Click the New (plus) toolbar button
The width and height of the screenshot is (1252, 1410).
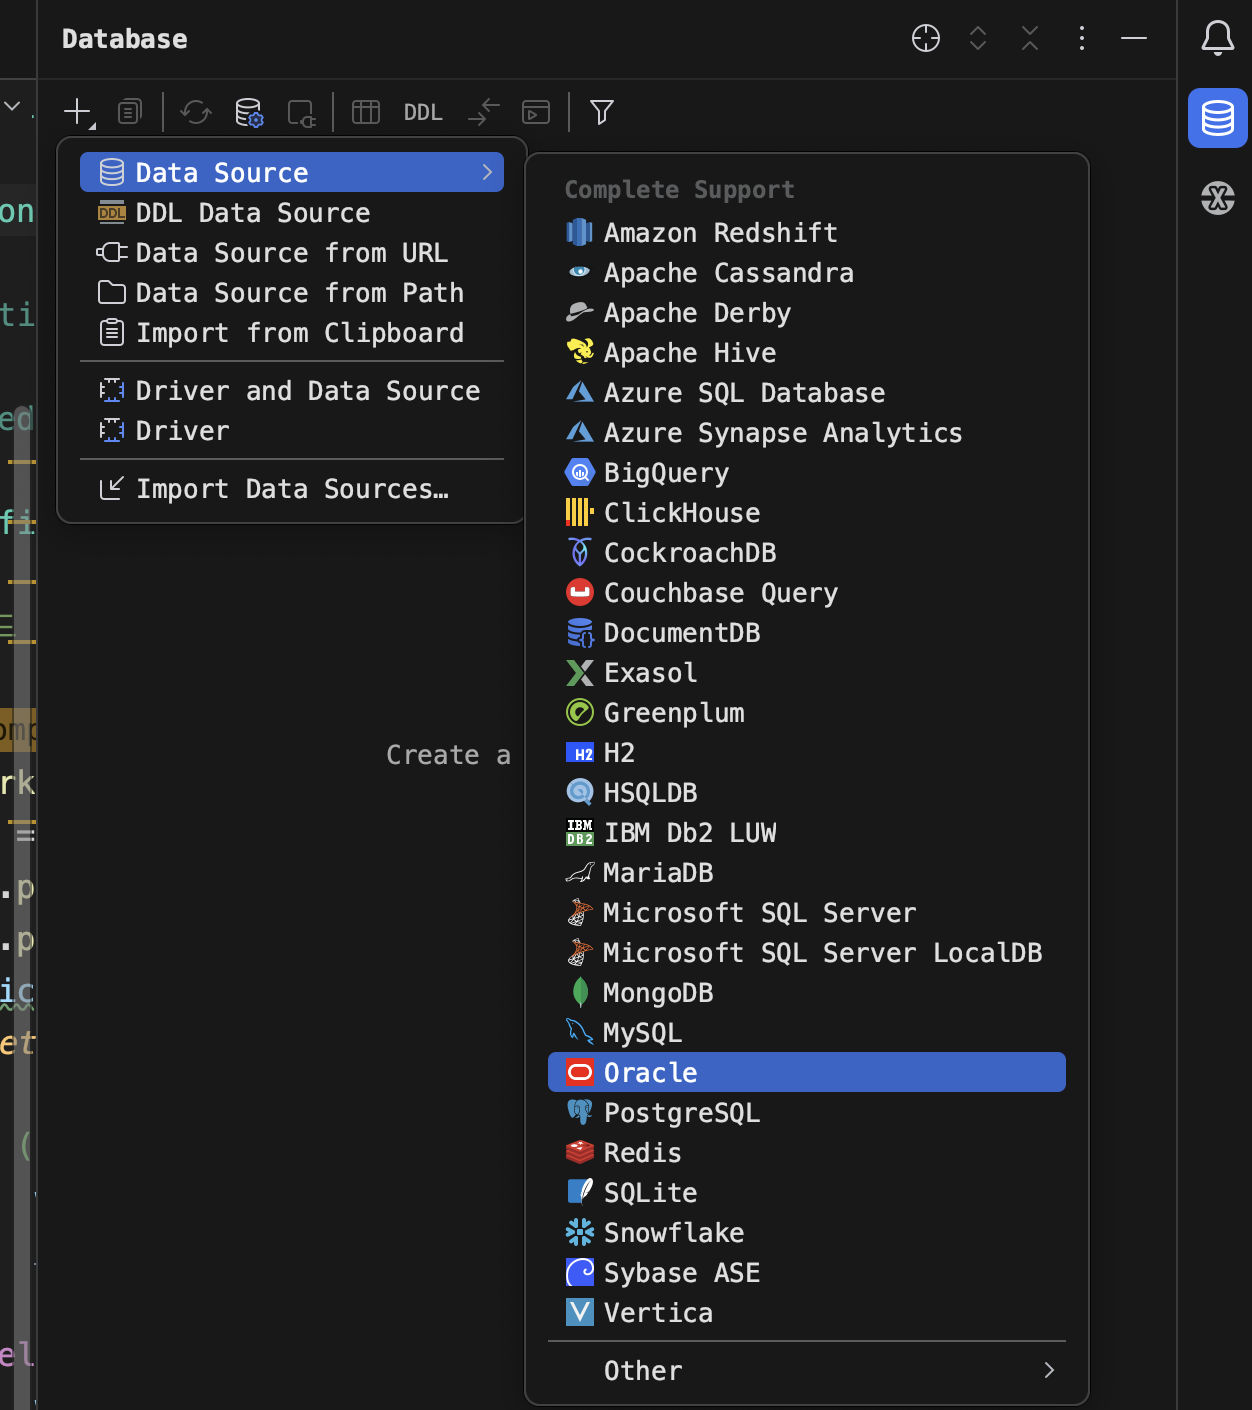click(x=79, y=112)
